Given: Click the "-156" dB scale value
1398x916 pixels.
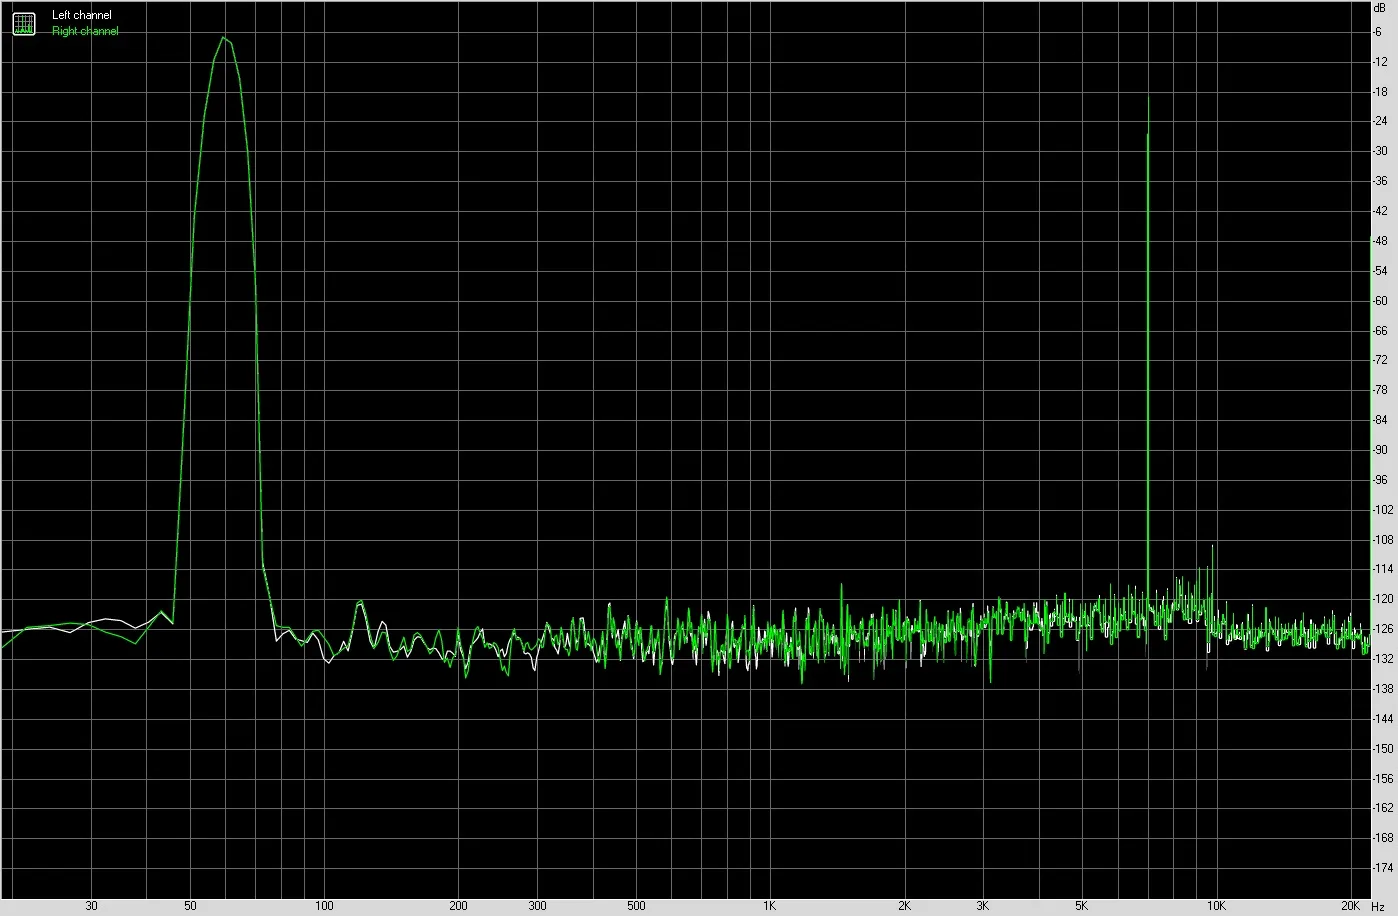Looking at the screenshot, I should [1383, 778].
